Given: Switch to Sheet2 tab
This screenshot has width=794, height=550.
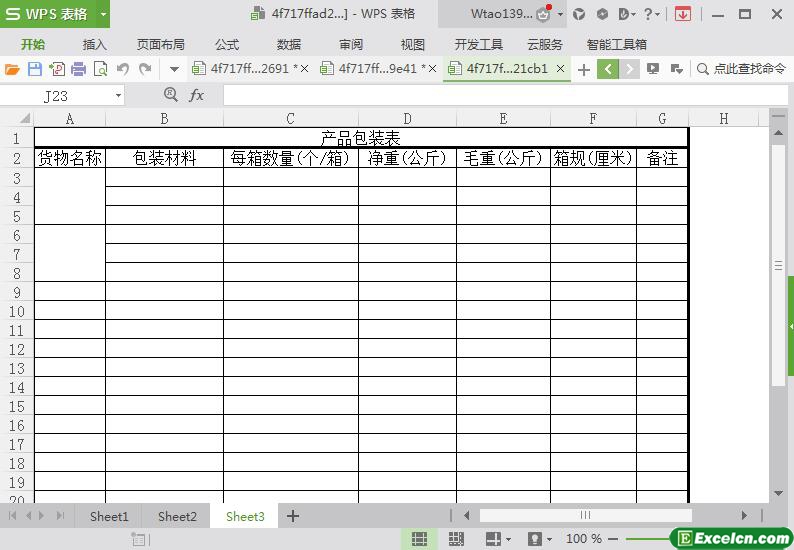Looking at the screenshot, I should pos(177,516).
